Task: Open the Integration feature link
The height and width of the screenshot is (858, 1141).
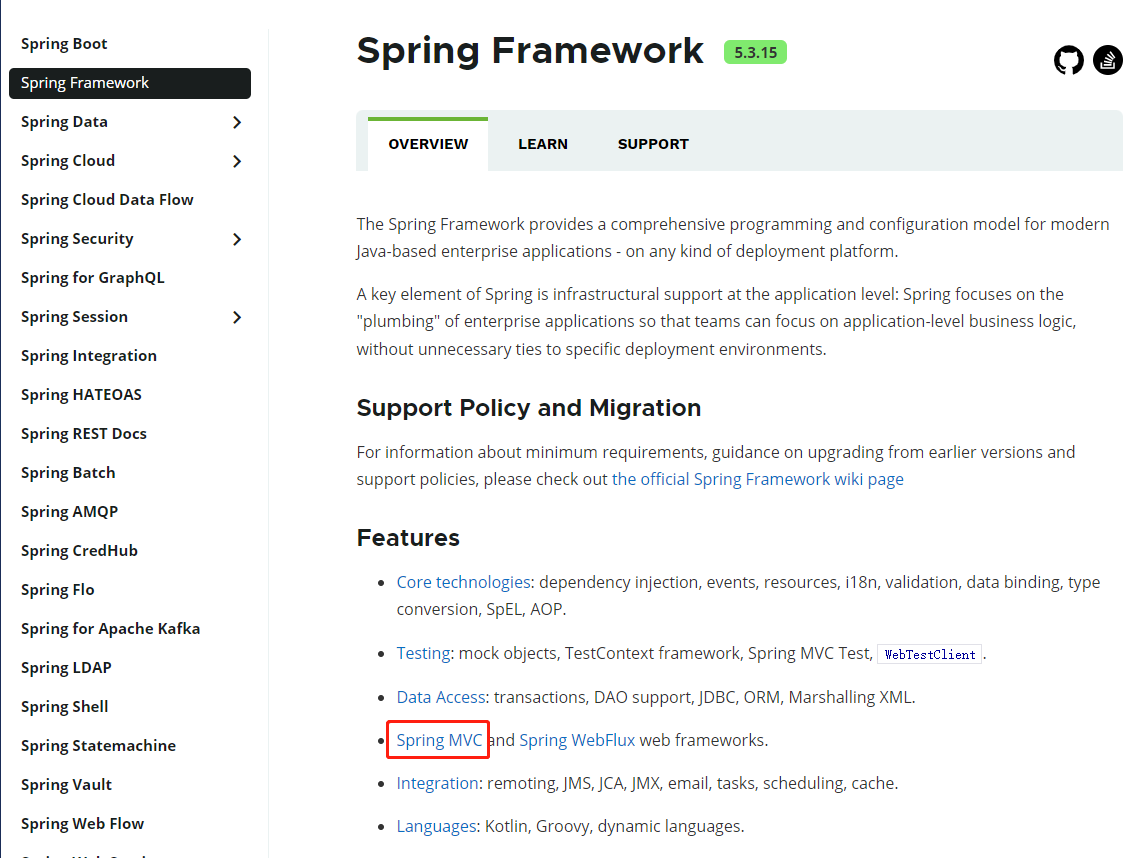Action: click(x=437, y=783)
